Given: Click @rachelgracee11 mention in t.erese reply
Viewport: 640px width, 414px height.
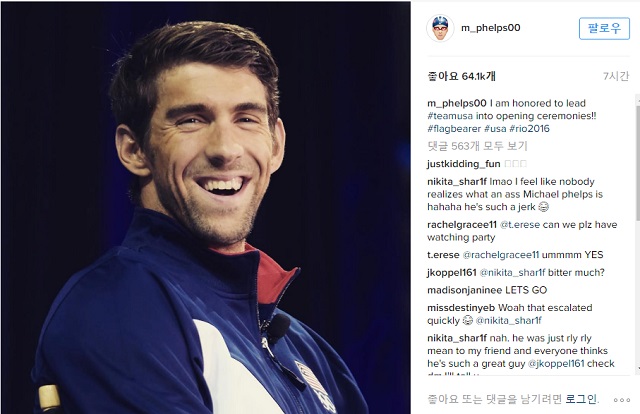Looking at the screenshot, I should pyautogui.click(x=500, y=255).
